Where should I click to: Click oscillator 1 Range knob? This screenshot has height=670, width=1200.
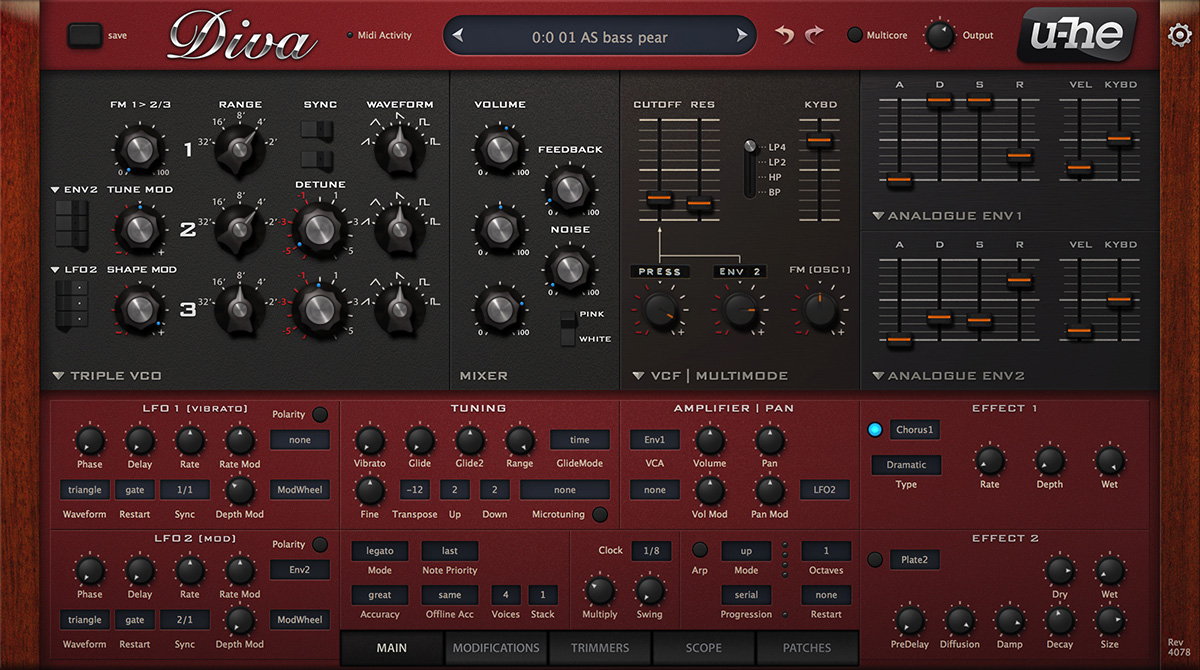tap(240, 149)
